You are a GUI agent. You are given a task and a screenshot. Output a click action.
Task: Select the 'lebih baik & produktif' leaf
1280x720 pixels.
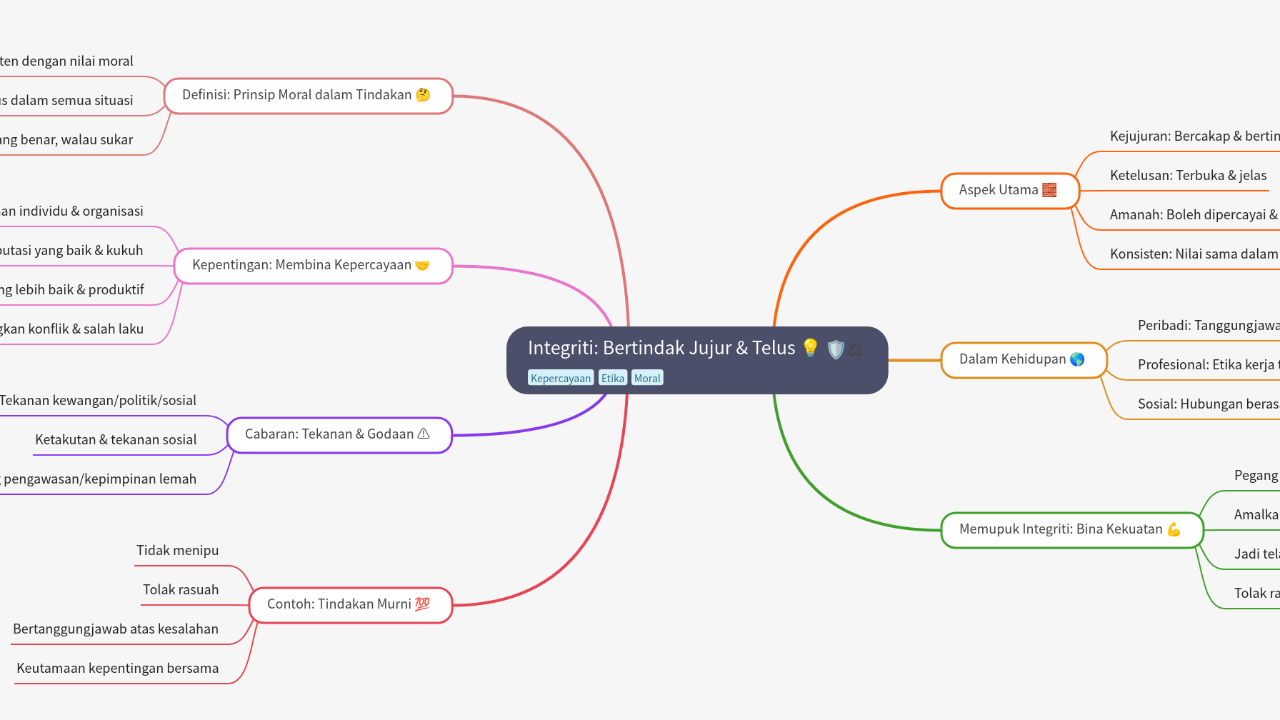click(x=72, y=290)
